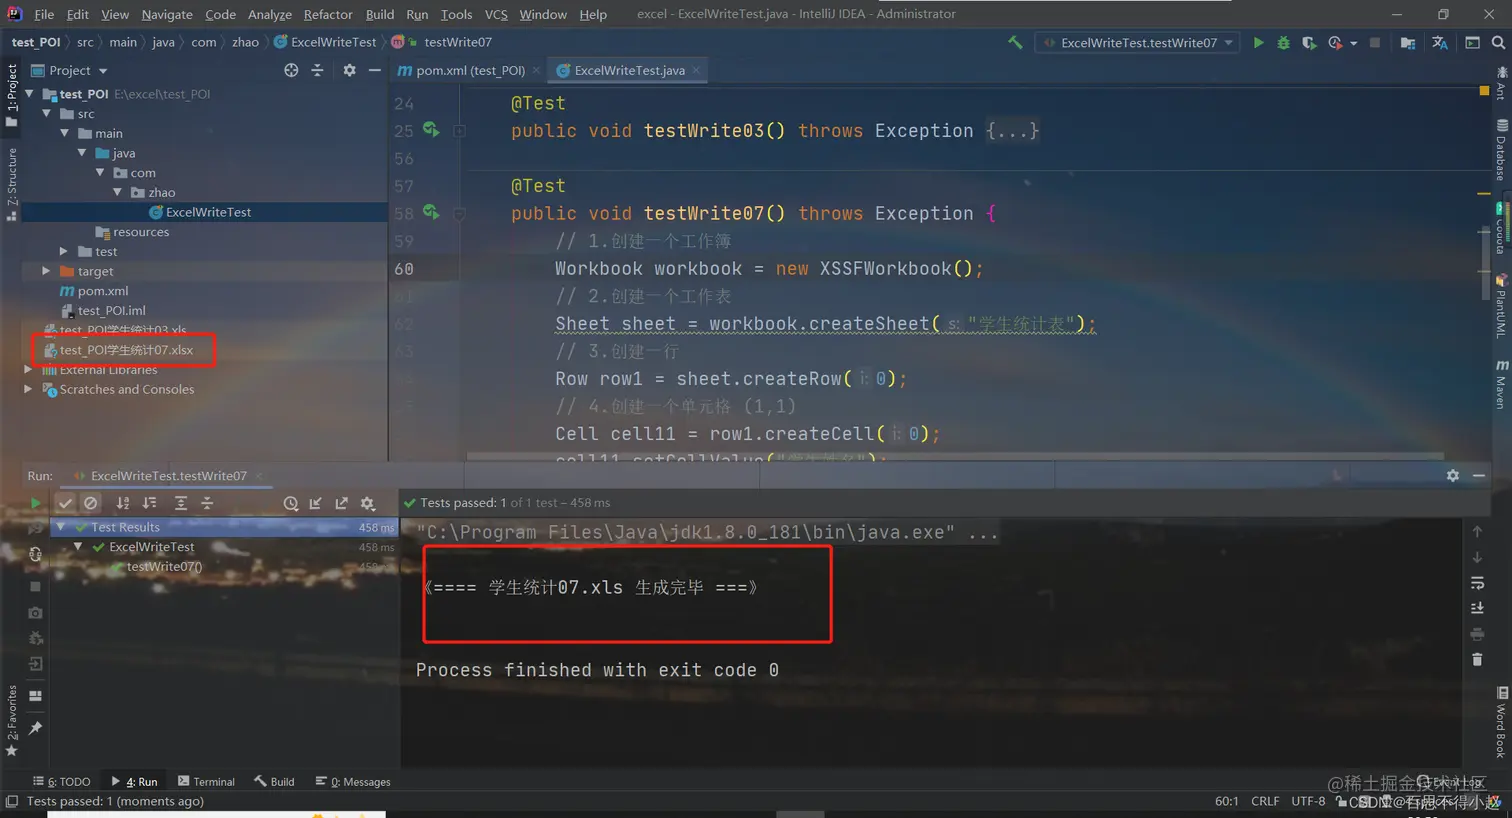Open the Refactor menu
Image resolution: width=1512 pixels, height=818 pixels.
pos(328,14)
